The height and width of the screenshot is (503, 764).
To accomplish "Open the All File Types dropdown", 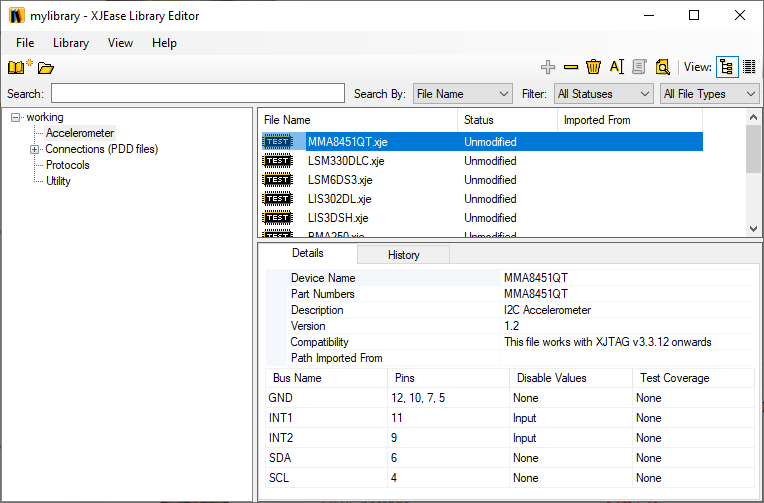I will tap(709, 94).
